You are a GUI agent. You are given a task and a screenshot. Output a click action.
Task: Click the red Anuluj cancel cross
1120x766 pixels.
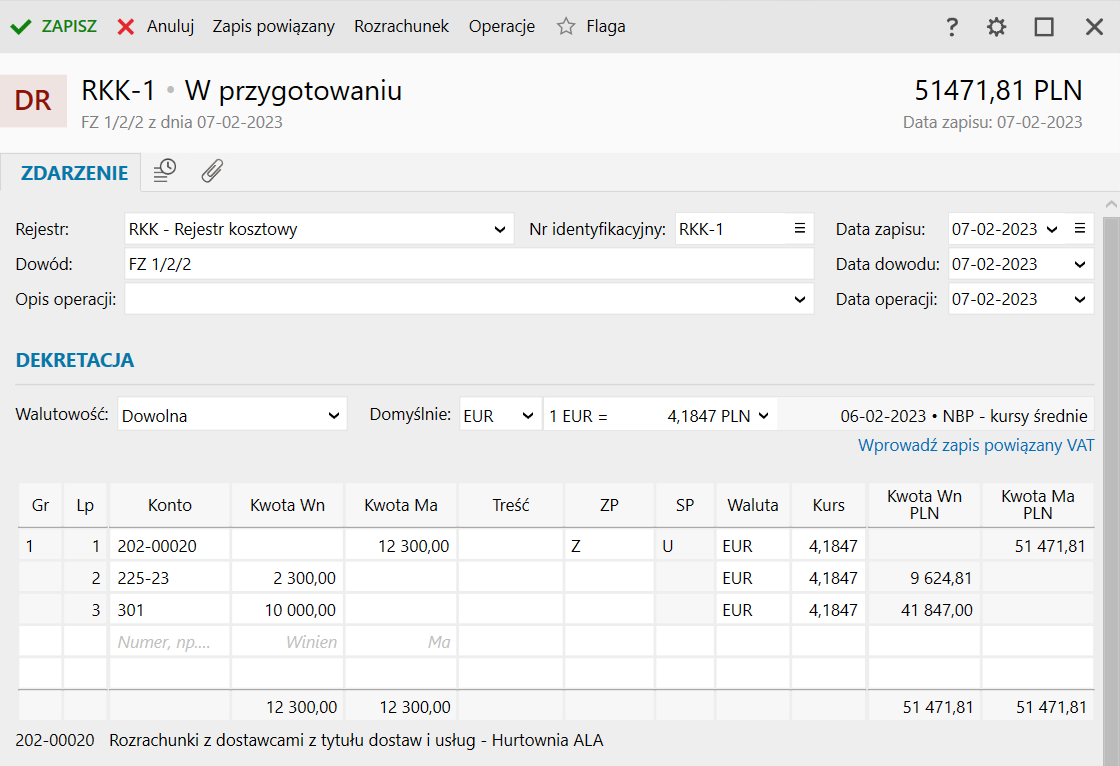coord(126,27)
